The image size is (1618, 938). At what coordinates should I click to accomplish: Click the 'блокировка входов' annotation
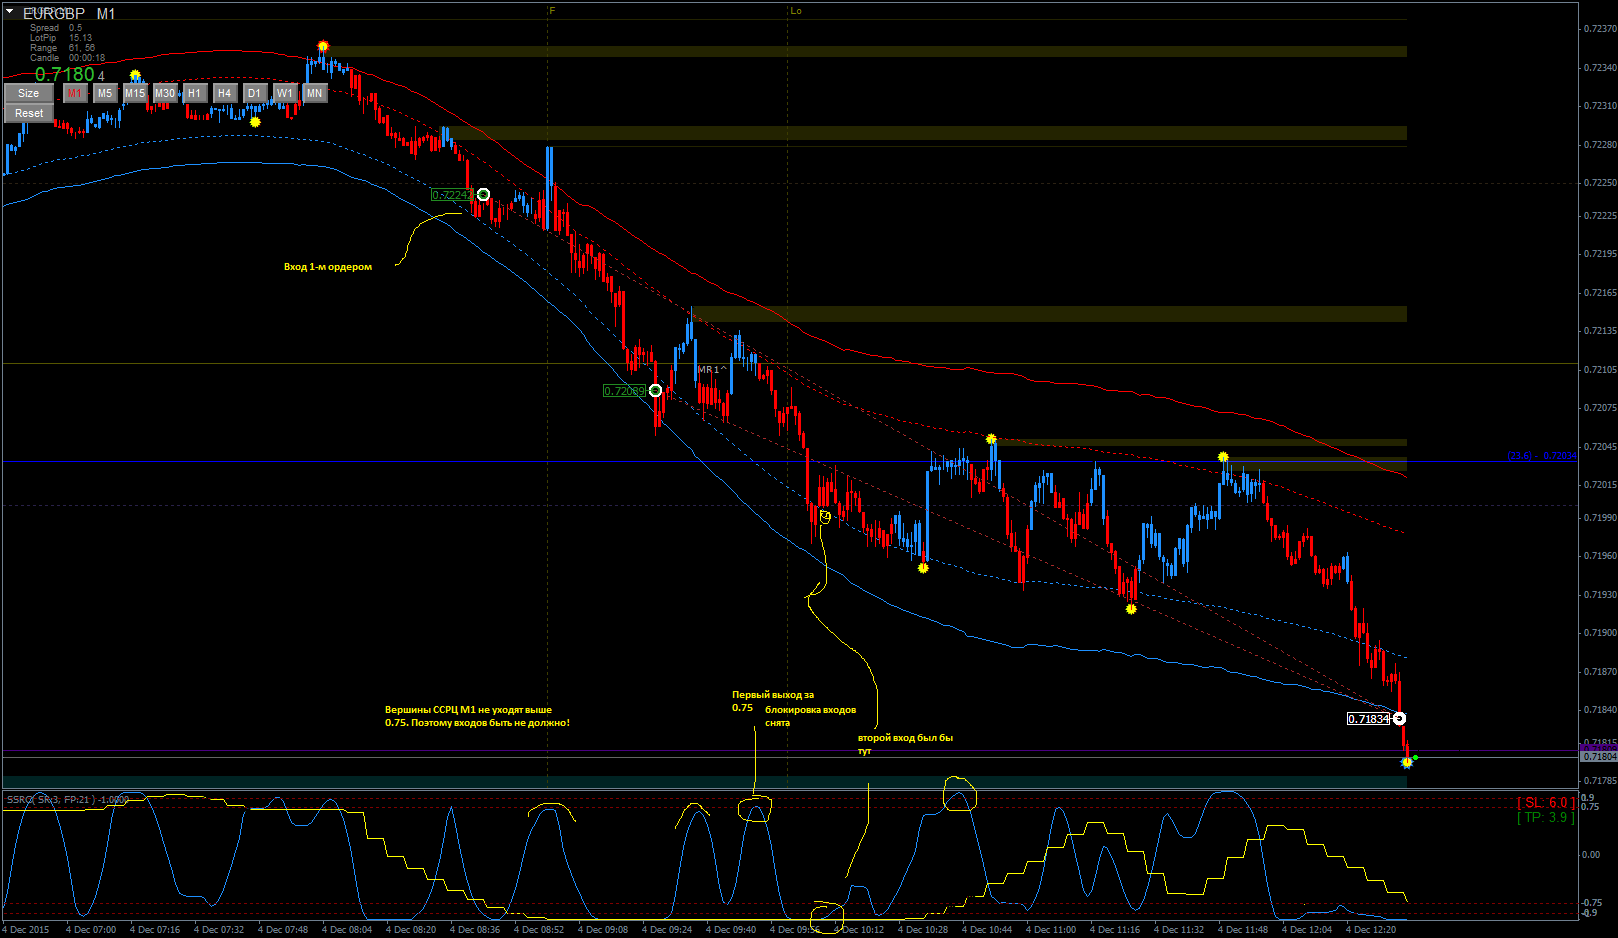point(810,710)
